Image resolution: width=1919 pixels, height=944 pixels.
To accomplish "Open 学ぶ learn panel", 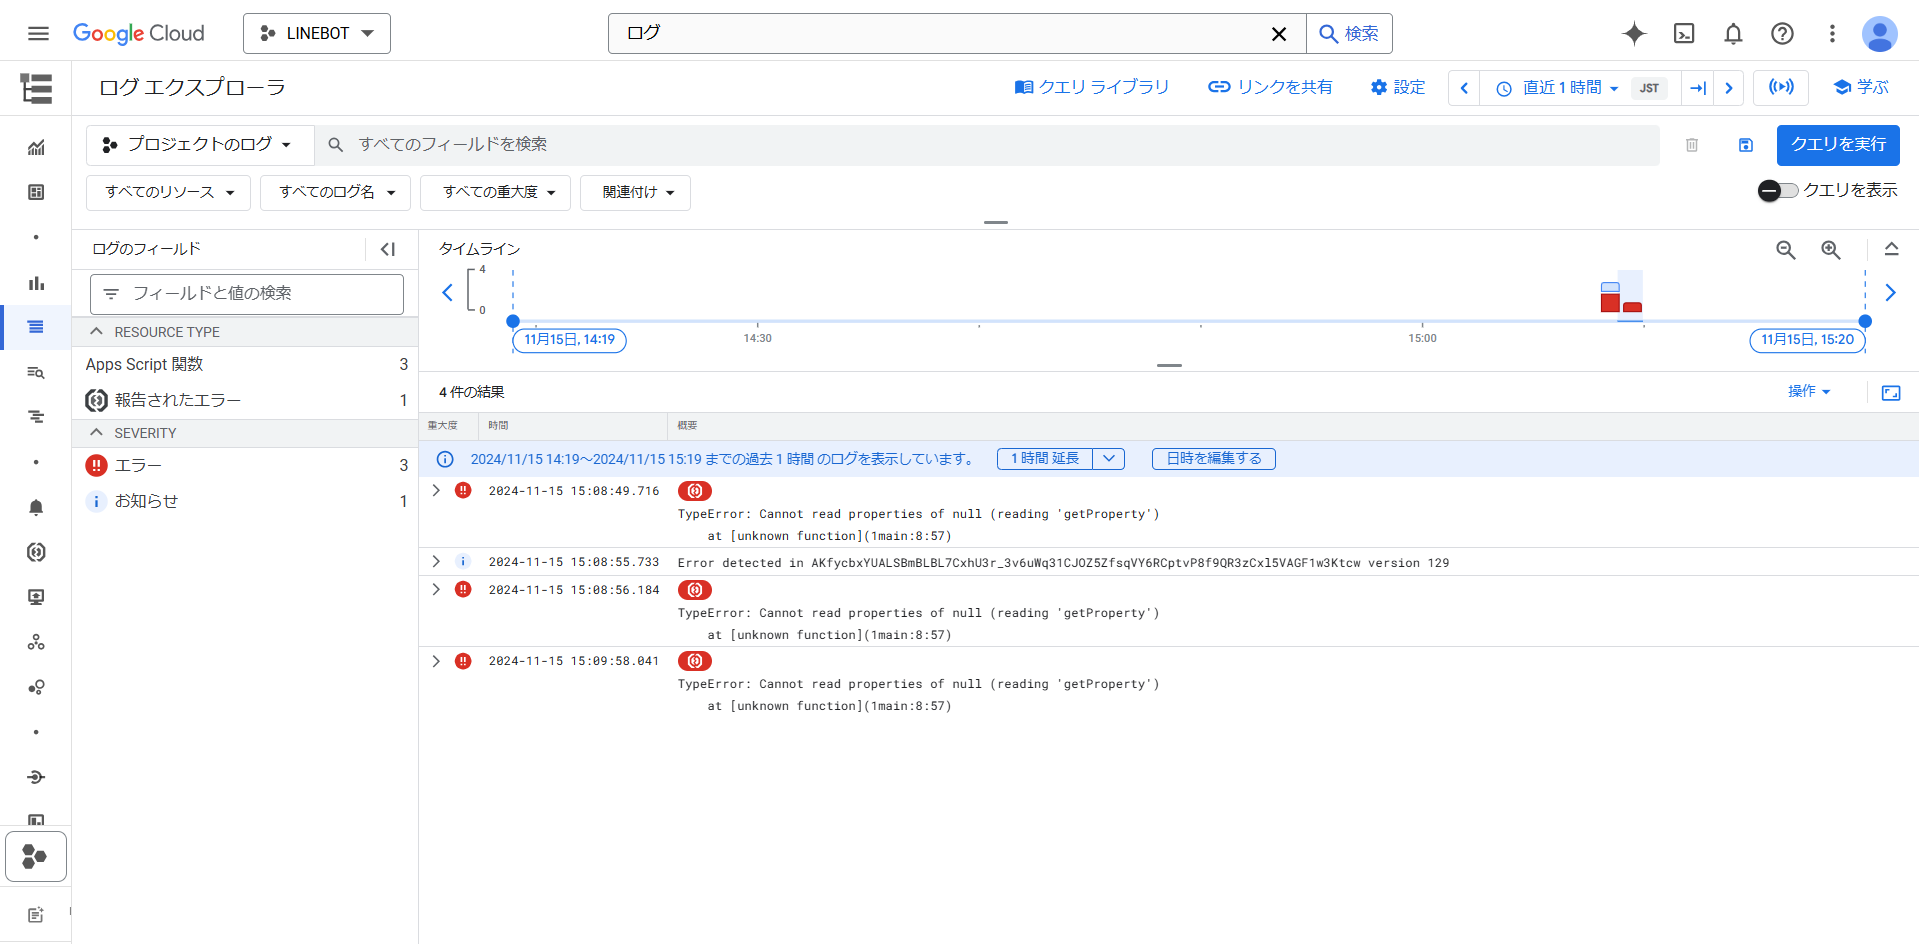I will 1861,87.
